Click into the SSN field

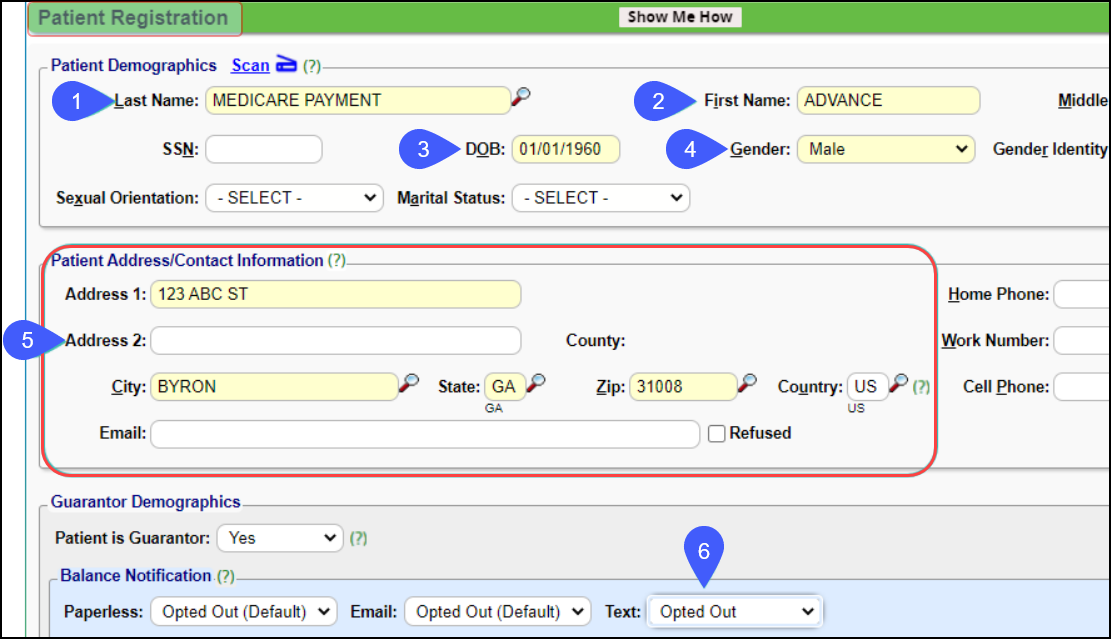coord(264,150)
